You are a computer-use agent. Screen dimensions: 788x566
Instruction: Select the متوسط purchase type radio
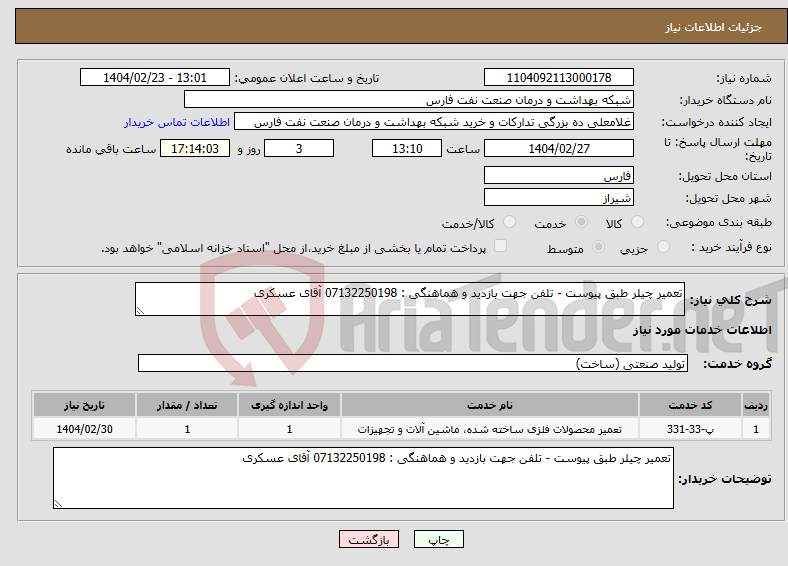point(598,246)
